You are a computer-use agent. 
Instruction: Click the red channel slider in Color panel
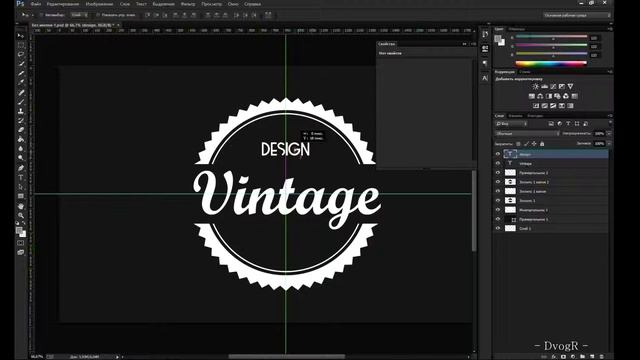551,37
